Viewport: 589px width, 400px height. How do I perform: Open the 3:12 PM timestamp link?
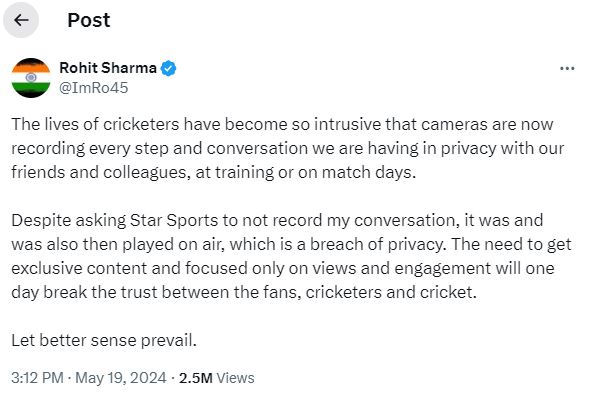(37, 377)
